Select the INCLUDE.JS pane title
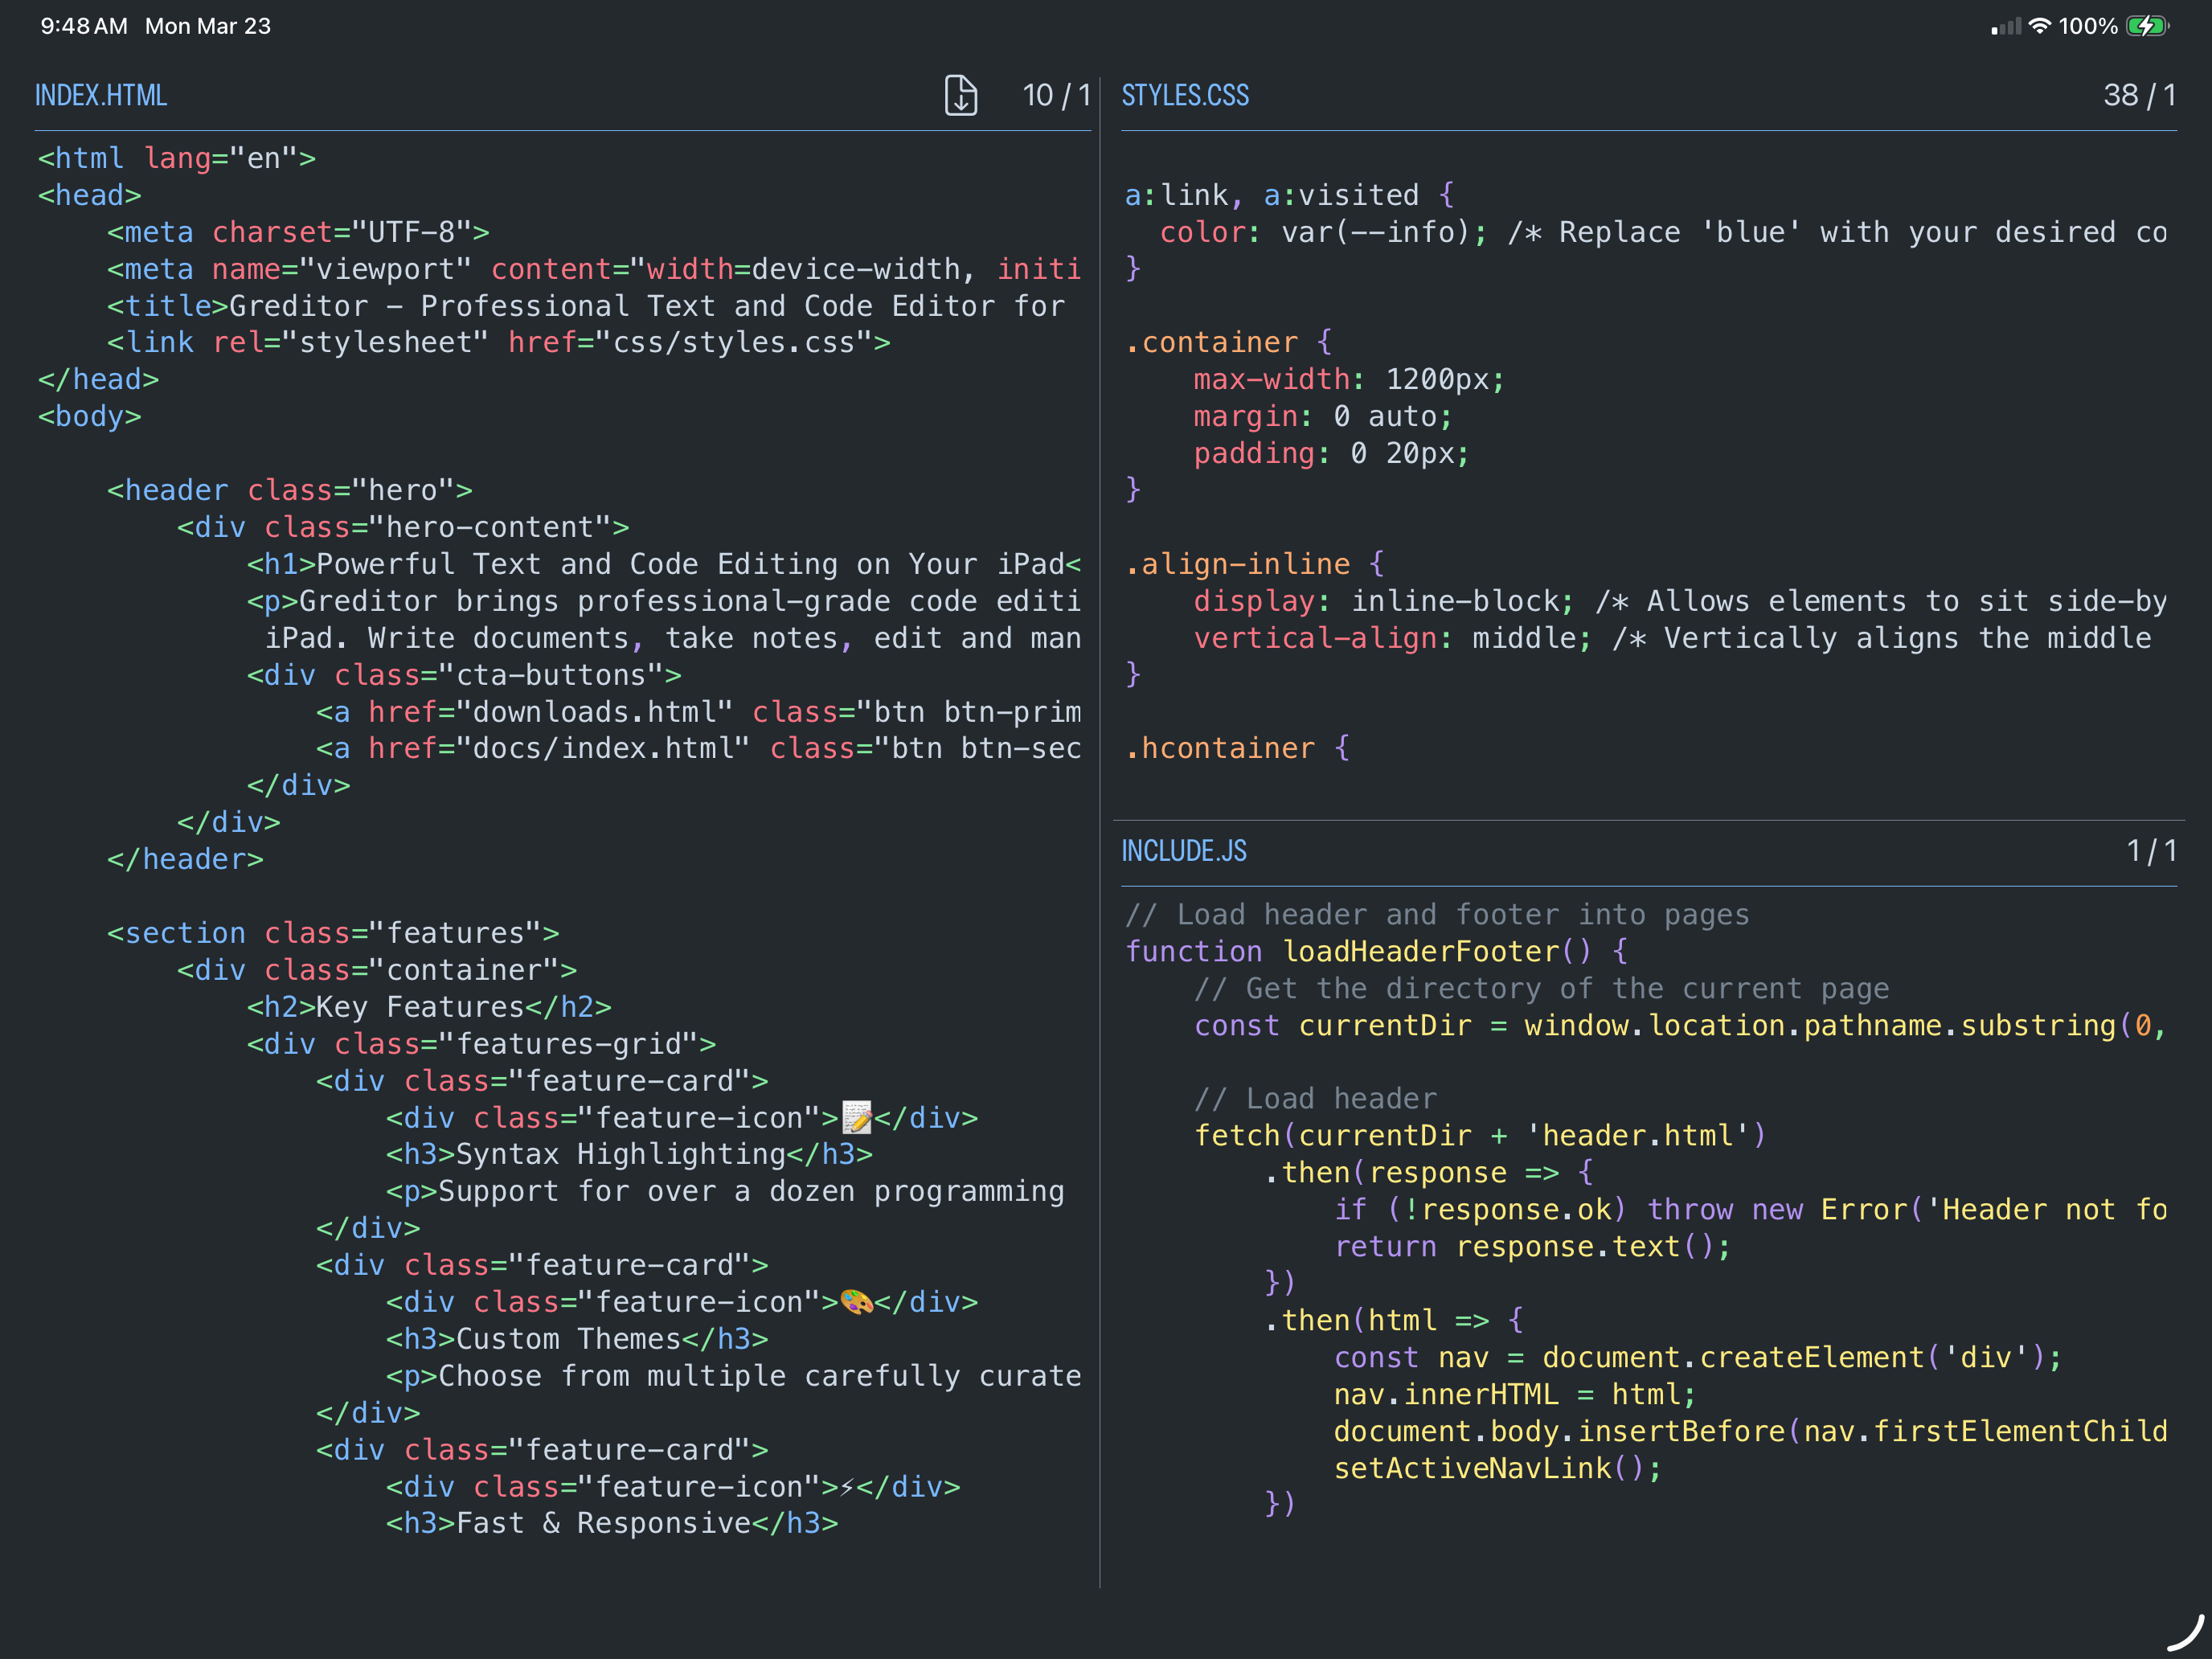Screen dimensions: 2212x1659 pyautogui.click(x=1184, y=851)
